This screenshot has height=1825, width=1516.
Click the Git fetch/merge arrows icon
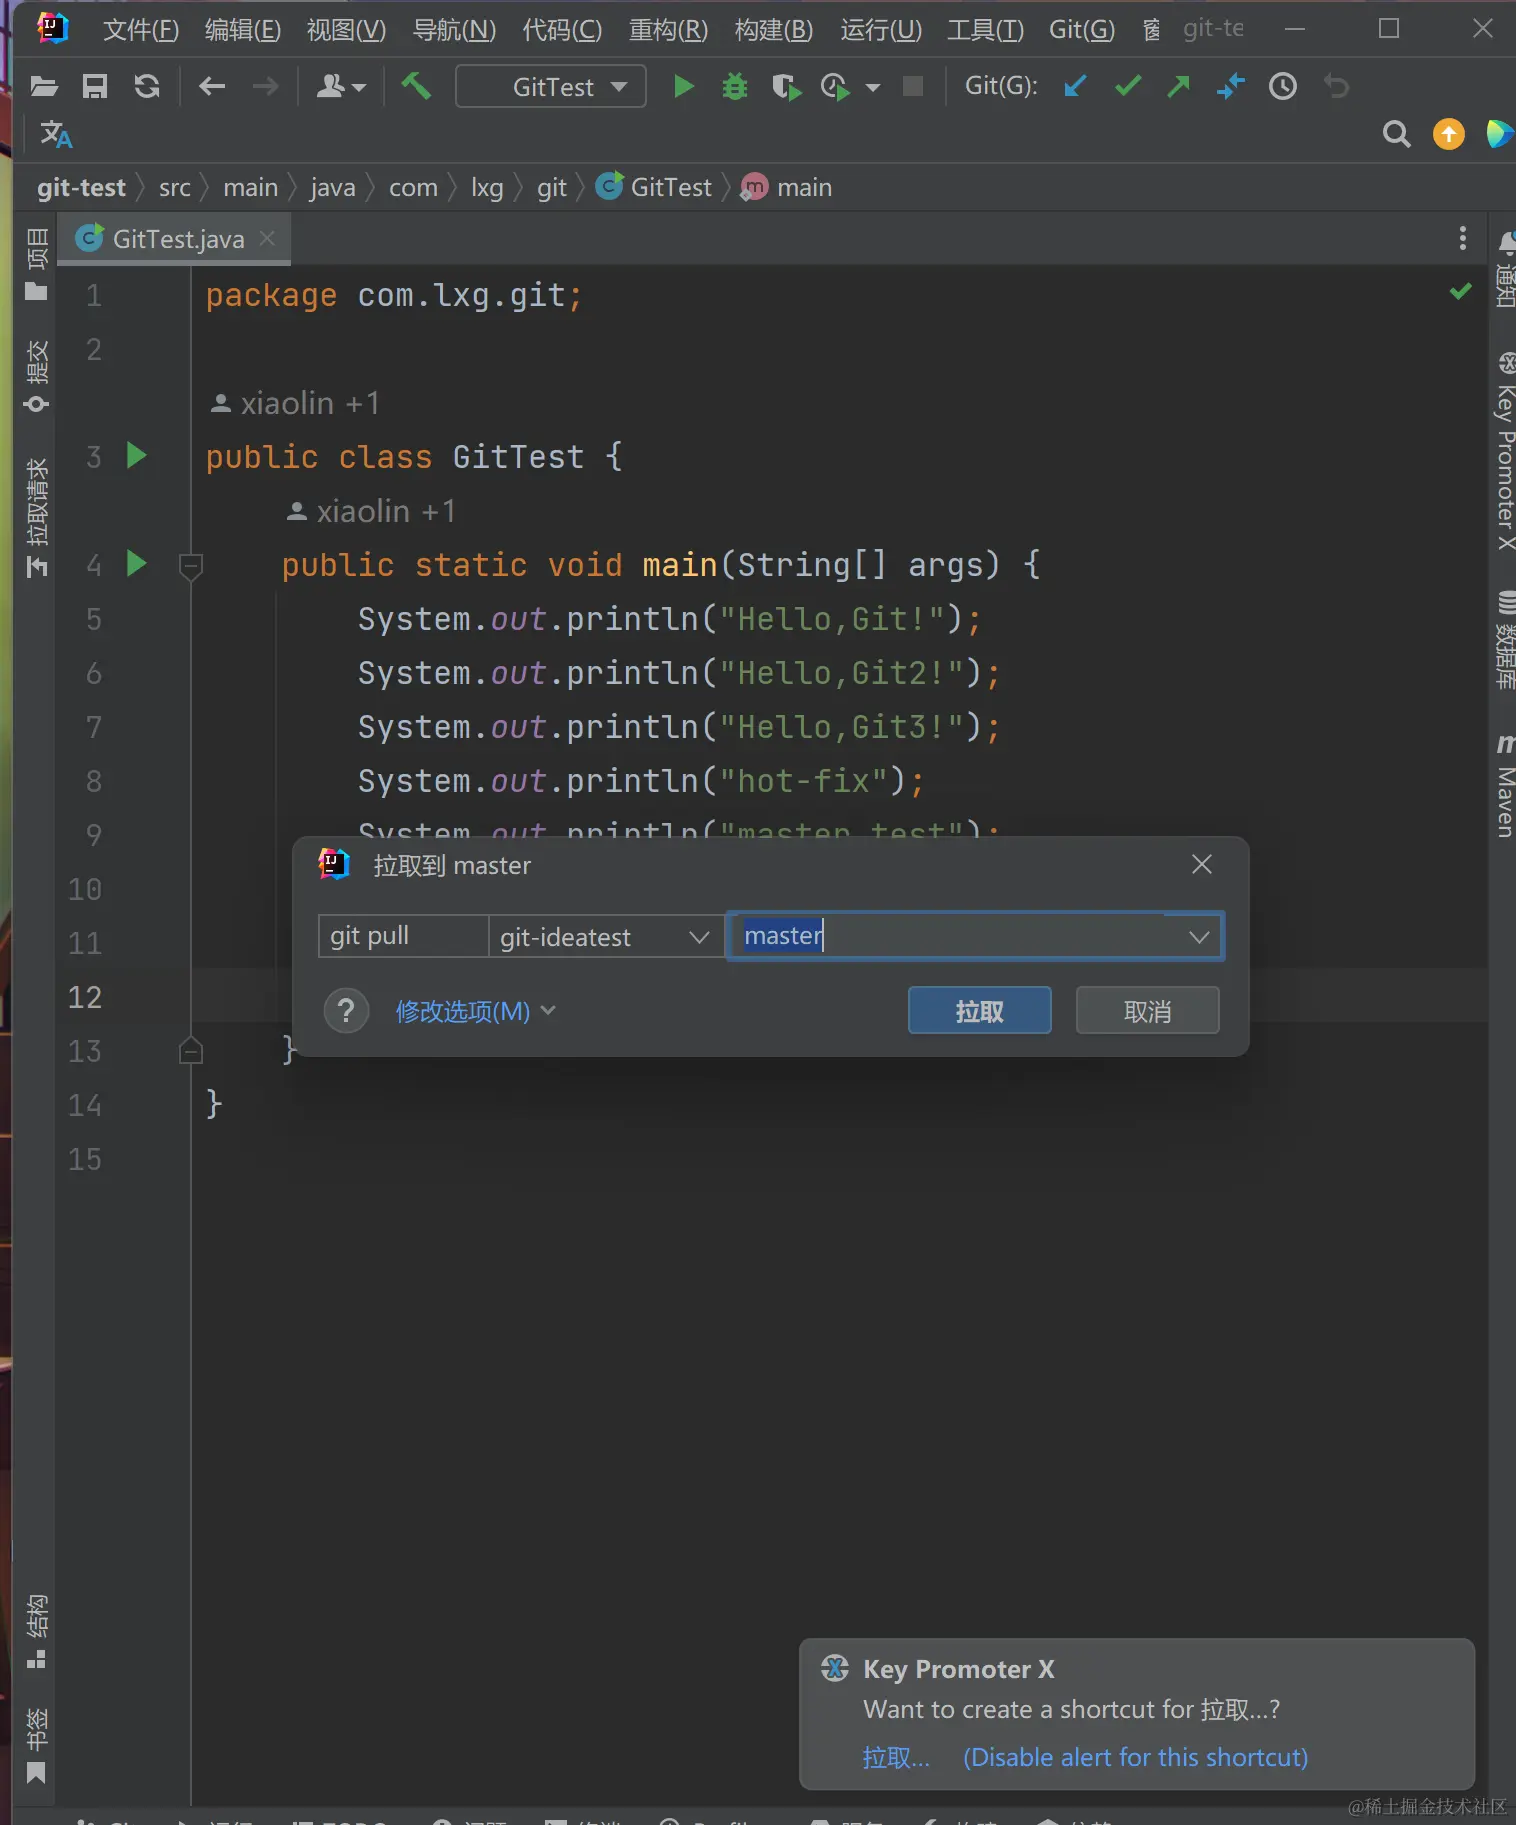point(1231,87)
